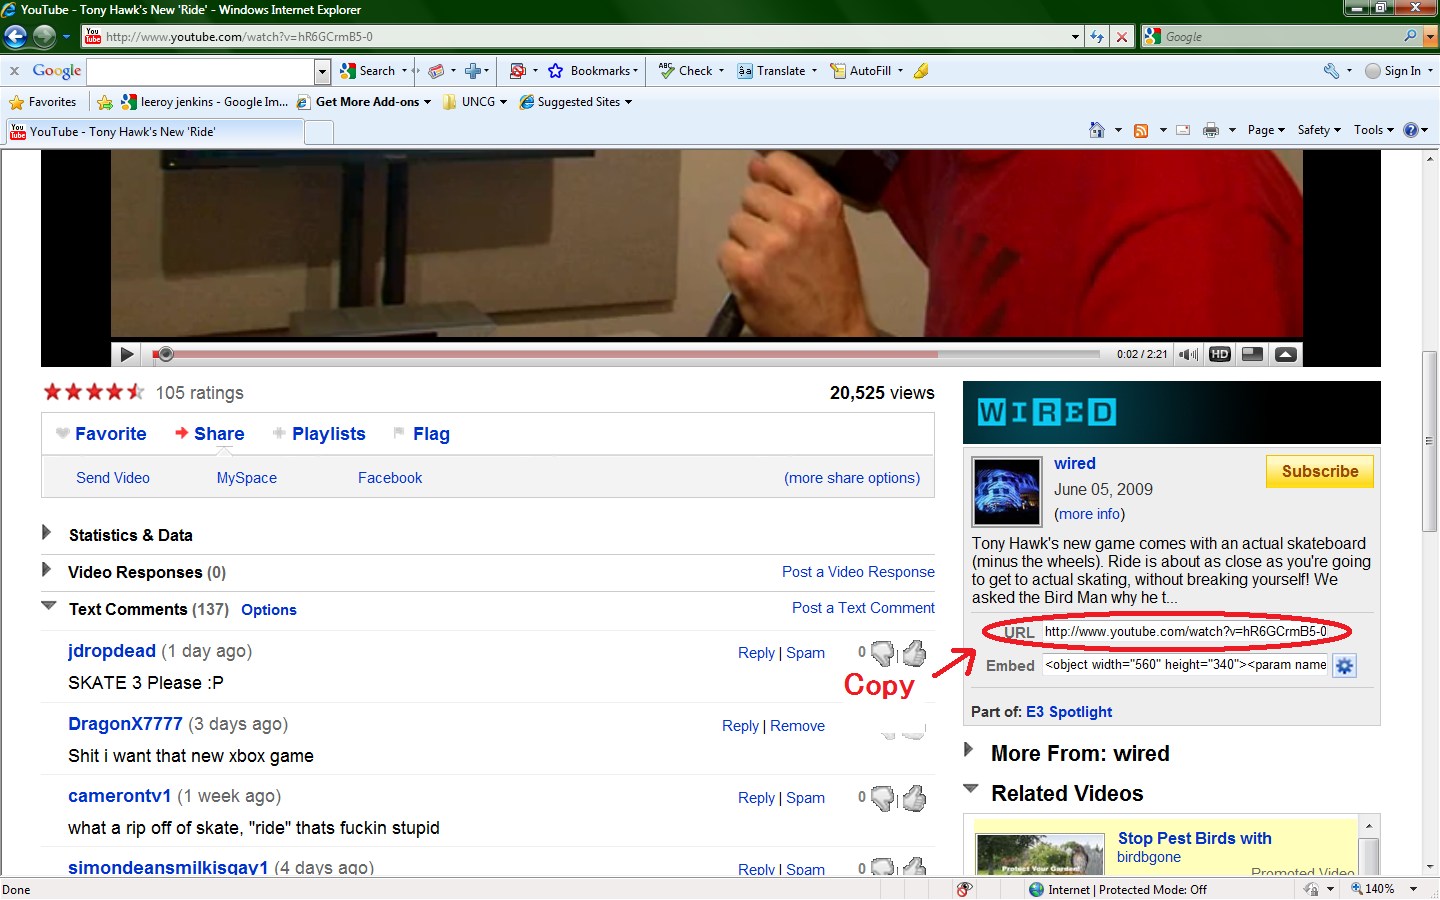Image resolution: width=1440 pixels, height=900 pixels.
Task: Click the yellow highlighter icon
Action: pyautogui.click(x=921, y=71)
